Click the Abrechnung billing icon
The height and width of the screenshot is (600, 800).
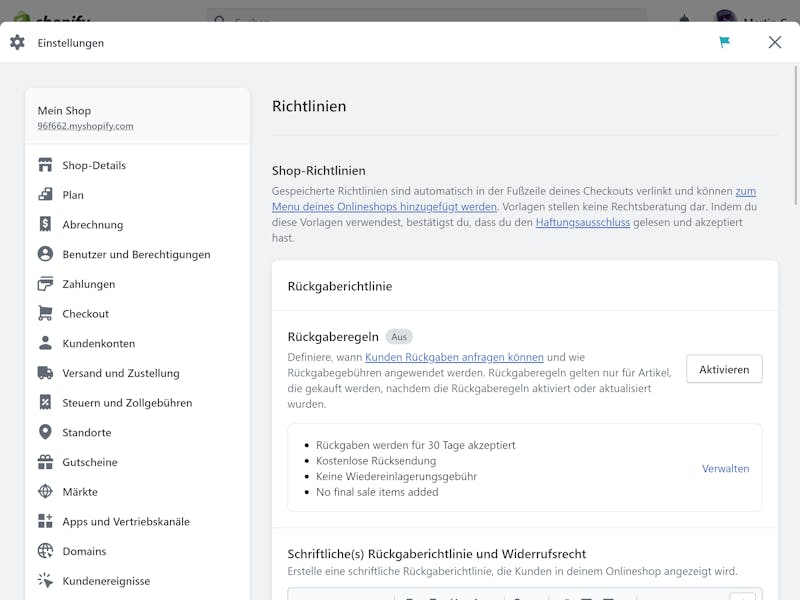click(45, 224)
